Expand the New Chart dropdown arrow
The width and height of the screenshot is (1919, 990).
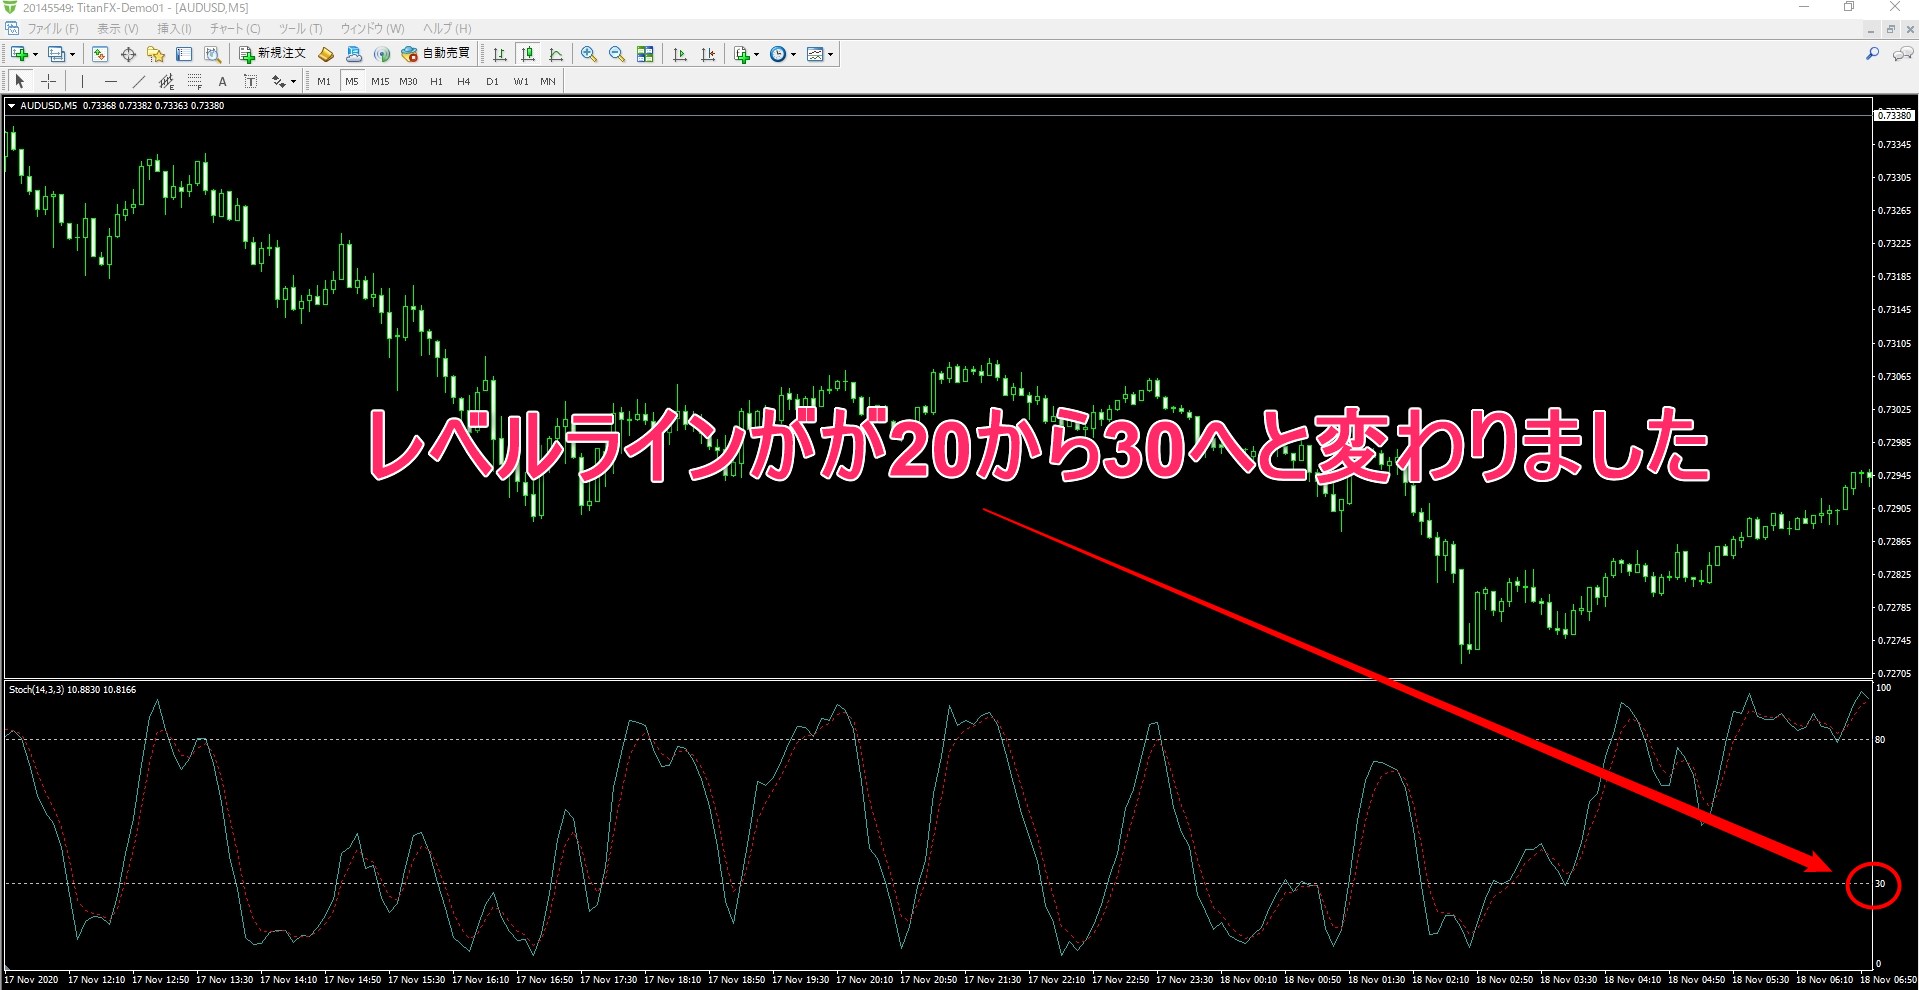(35, 55)
